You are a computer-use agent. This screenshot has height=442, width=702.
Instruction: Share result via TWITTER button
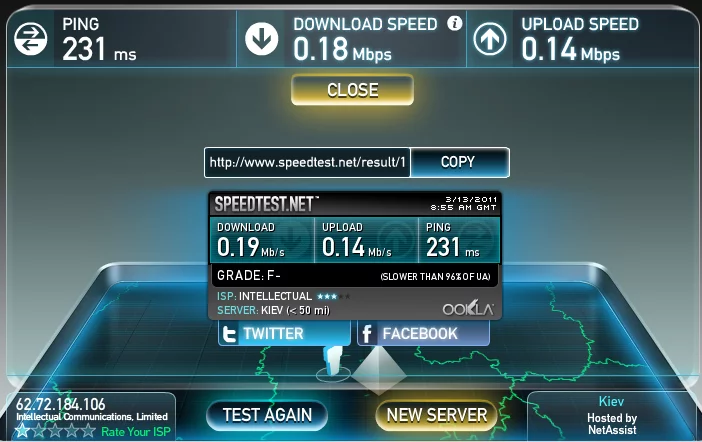(x=284, y=334)
